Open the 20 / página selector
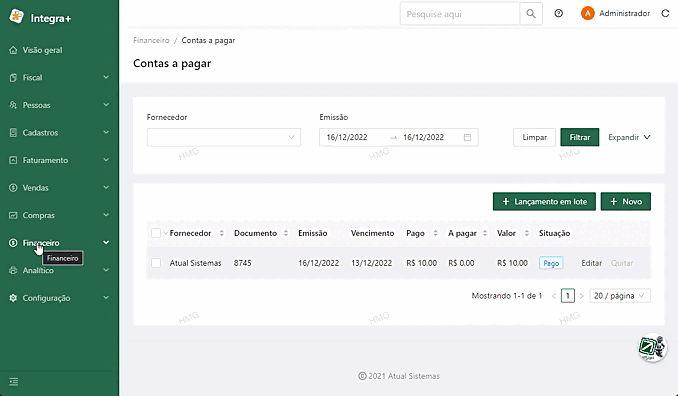 [x=620, y=296]
